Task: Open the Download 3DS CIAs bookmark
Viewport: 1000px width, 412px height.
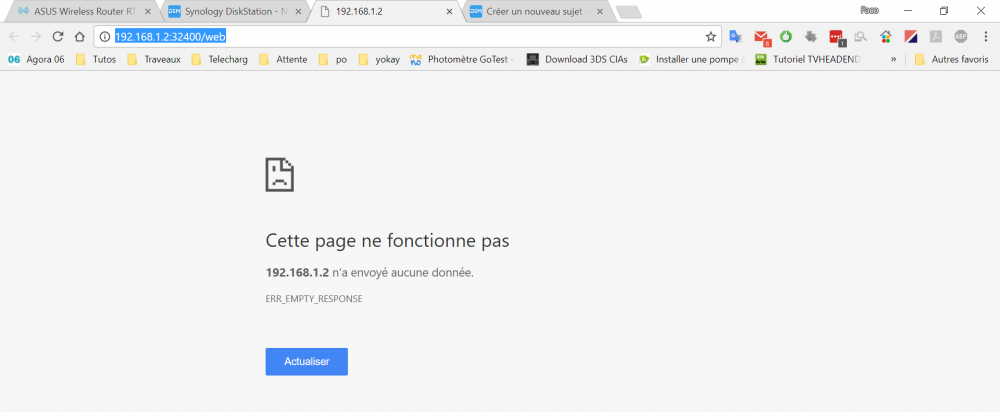Action: click(577, 59)
